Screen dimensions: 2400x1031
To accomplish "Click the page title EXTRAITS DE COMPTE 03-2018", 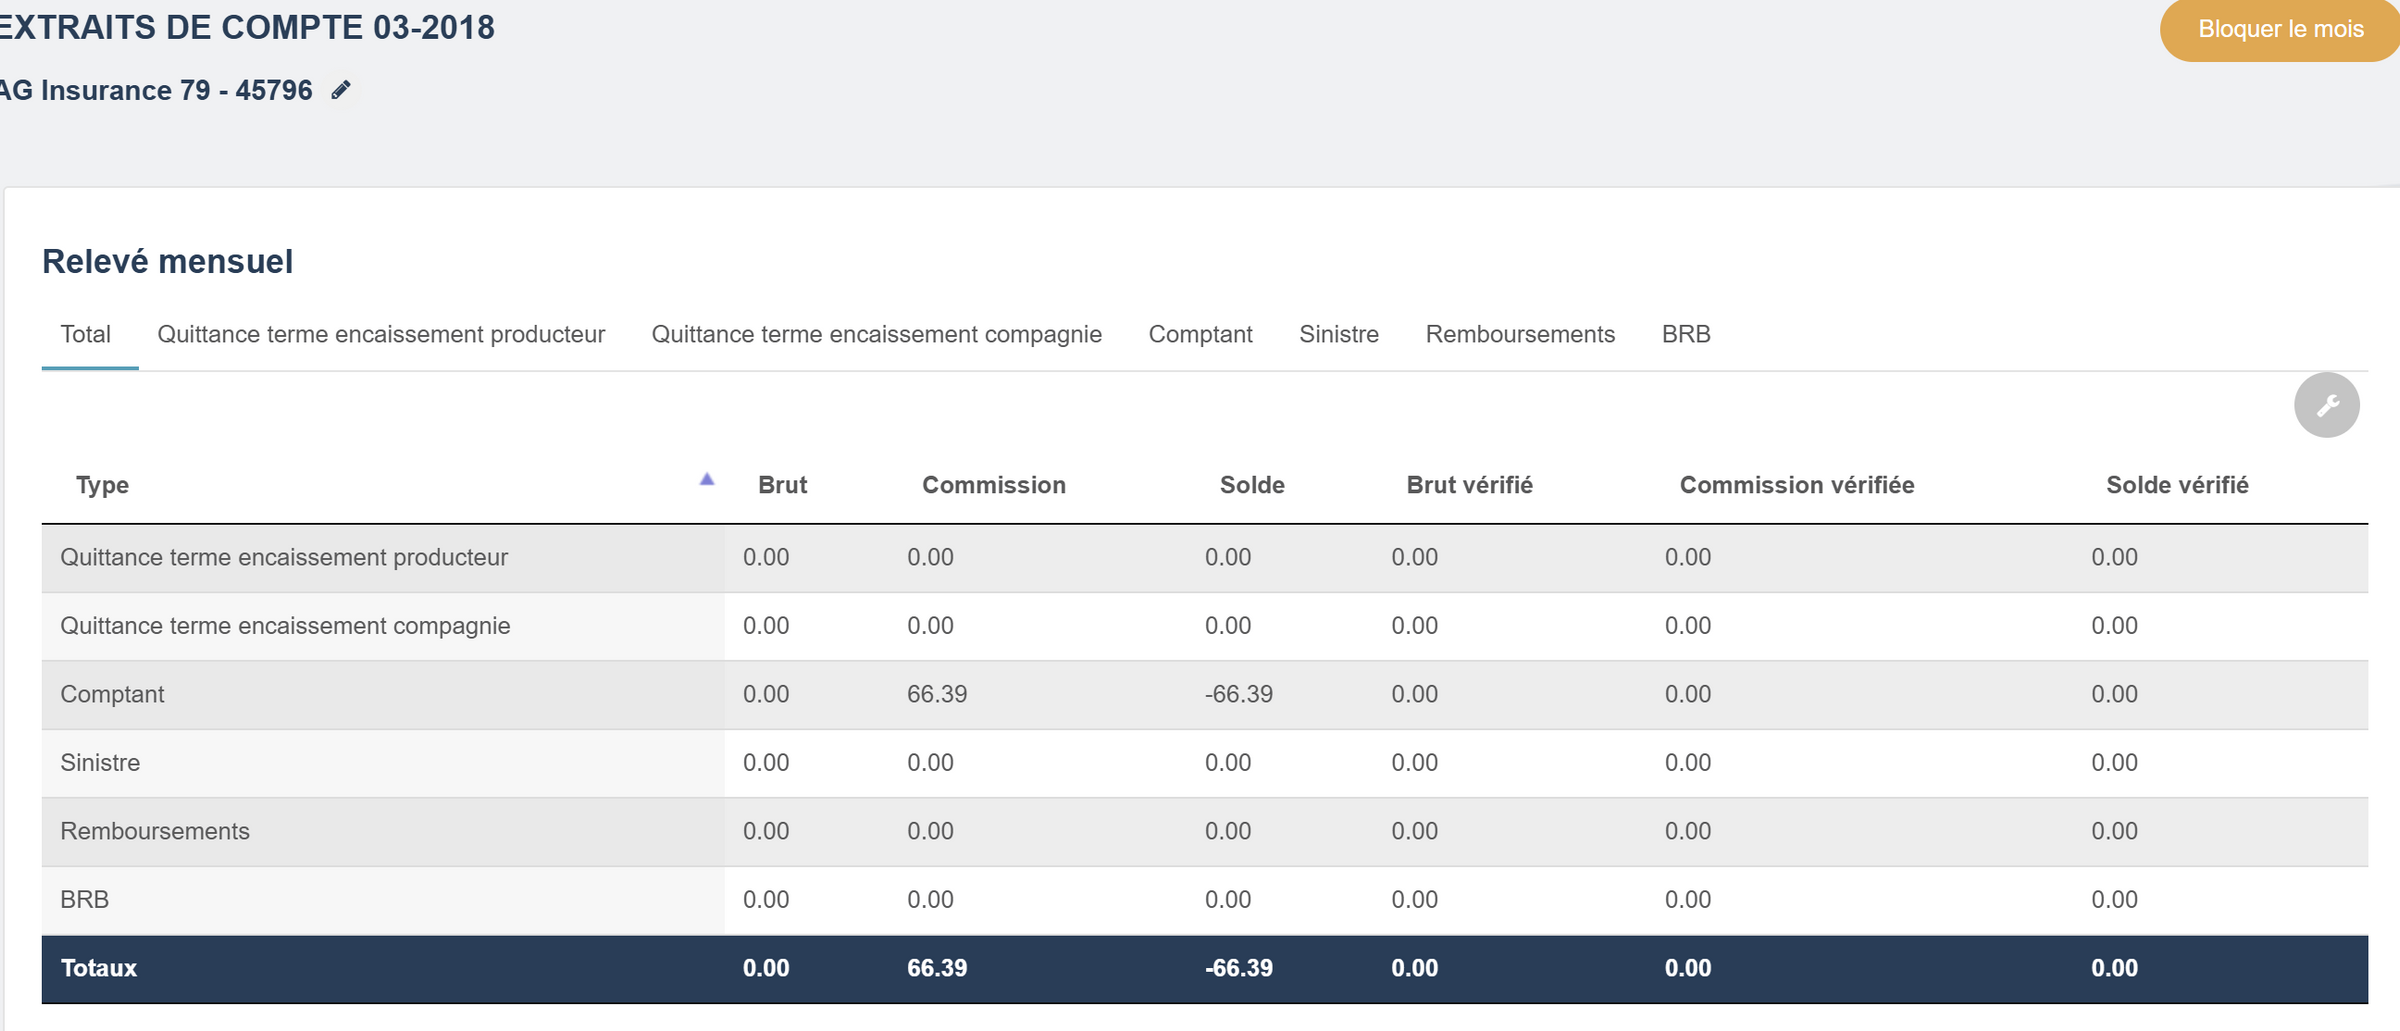I will pos(246,27).
